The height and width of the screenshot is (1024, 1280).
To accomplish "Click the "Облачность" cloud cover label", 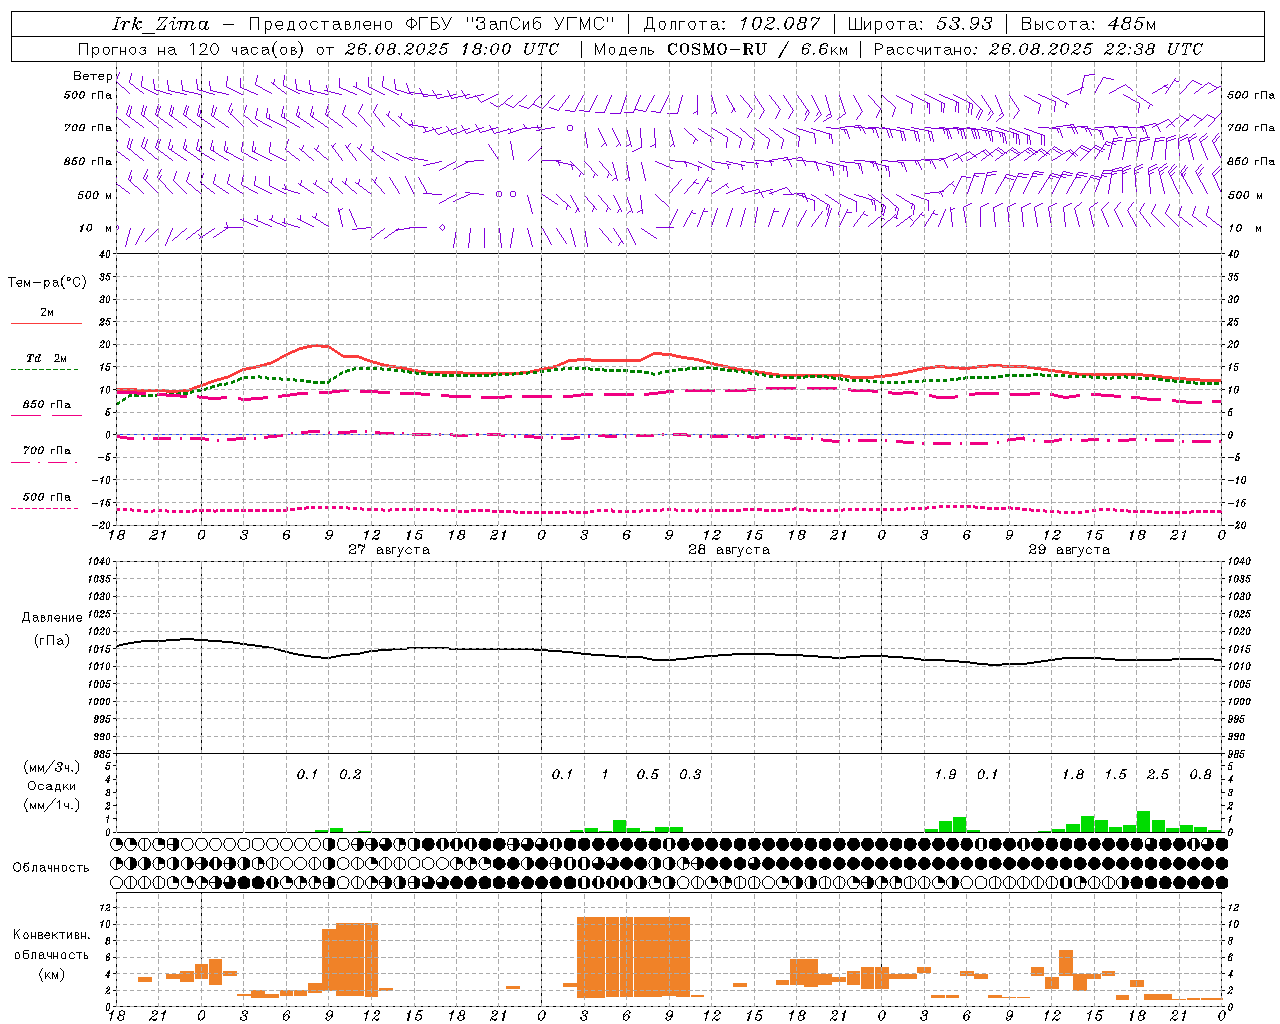I will (x=51, y=868).
